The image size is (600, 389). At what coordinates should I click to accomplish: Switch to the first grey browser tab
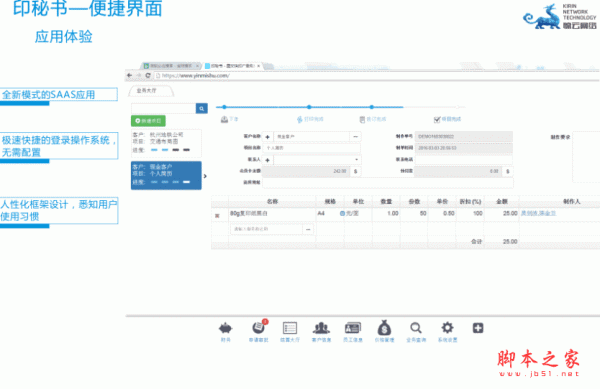(170, 66)
